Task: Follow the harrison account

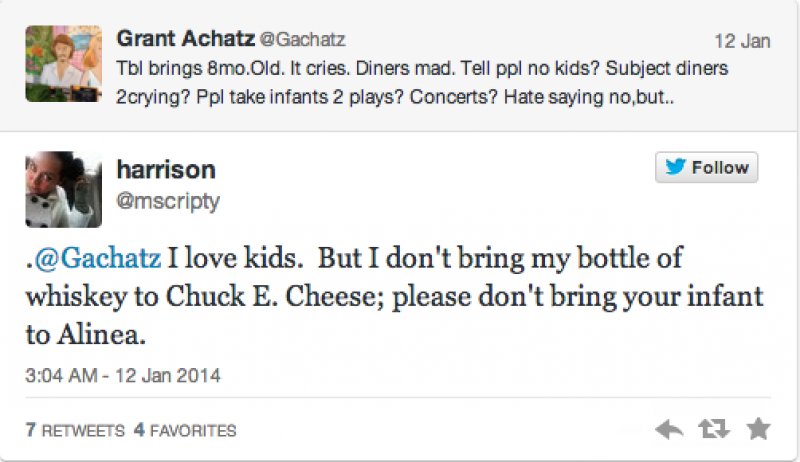Action: pos(707,168)
